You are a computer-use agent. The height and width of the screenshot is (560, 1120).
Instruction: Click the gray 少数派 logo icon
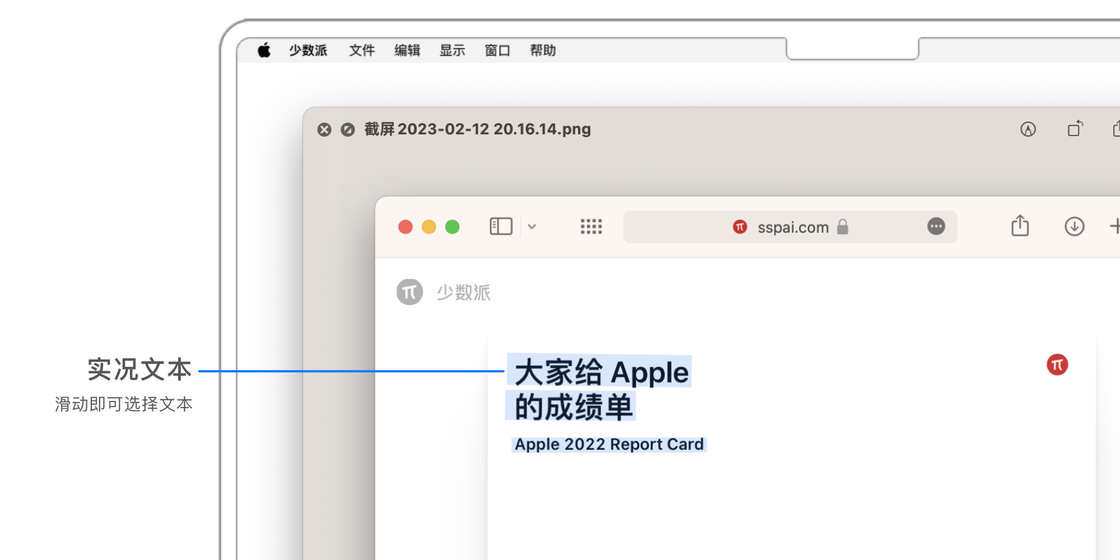pos(410,292)
